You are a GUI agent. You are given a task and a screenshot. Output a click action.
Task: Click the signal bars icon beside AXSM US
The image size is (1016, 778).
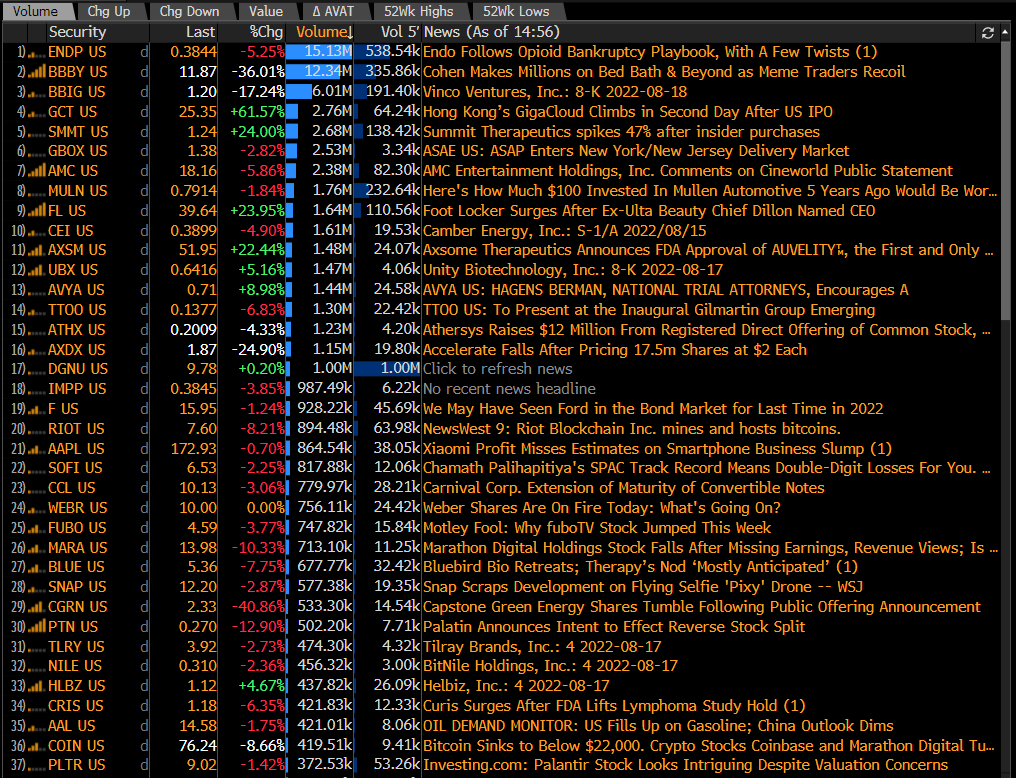pos(36,250)
